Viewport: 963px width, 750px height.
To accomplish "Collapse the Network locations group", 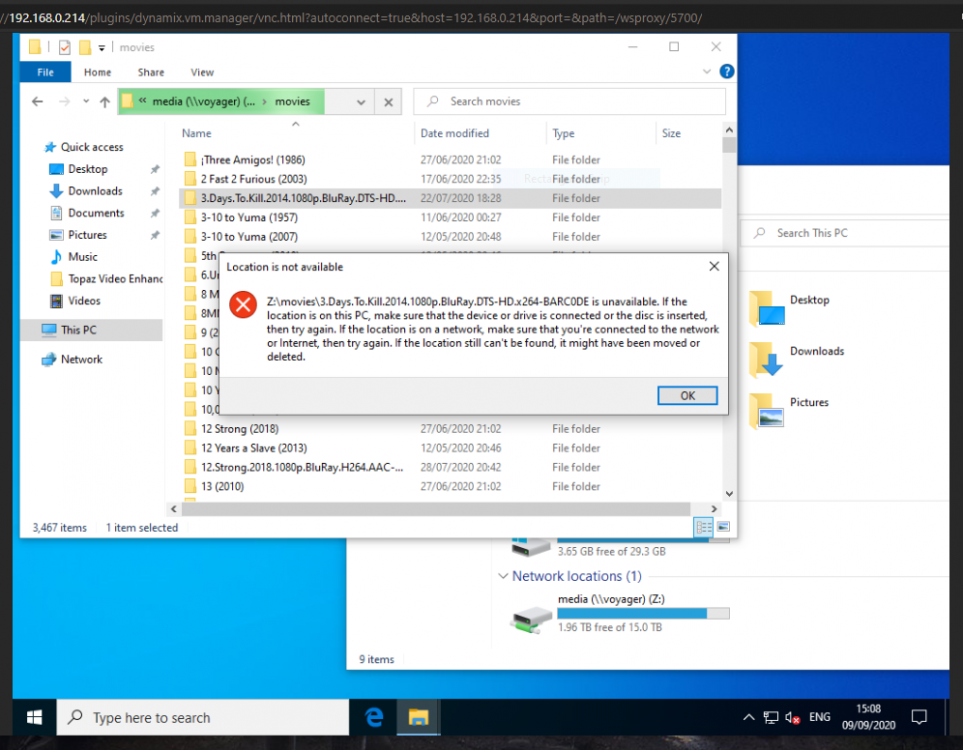I will click(503, 576).
